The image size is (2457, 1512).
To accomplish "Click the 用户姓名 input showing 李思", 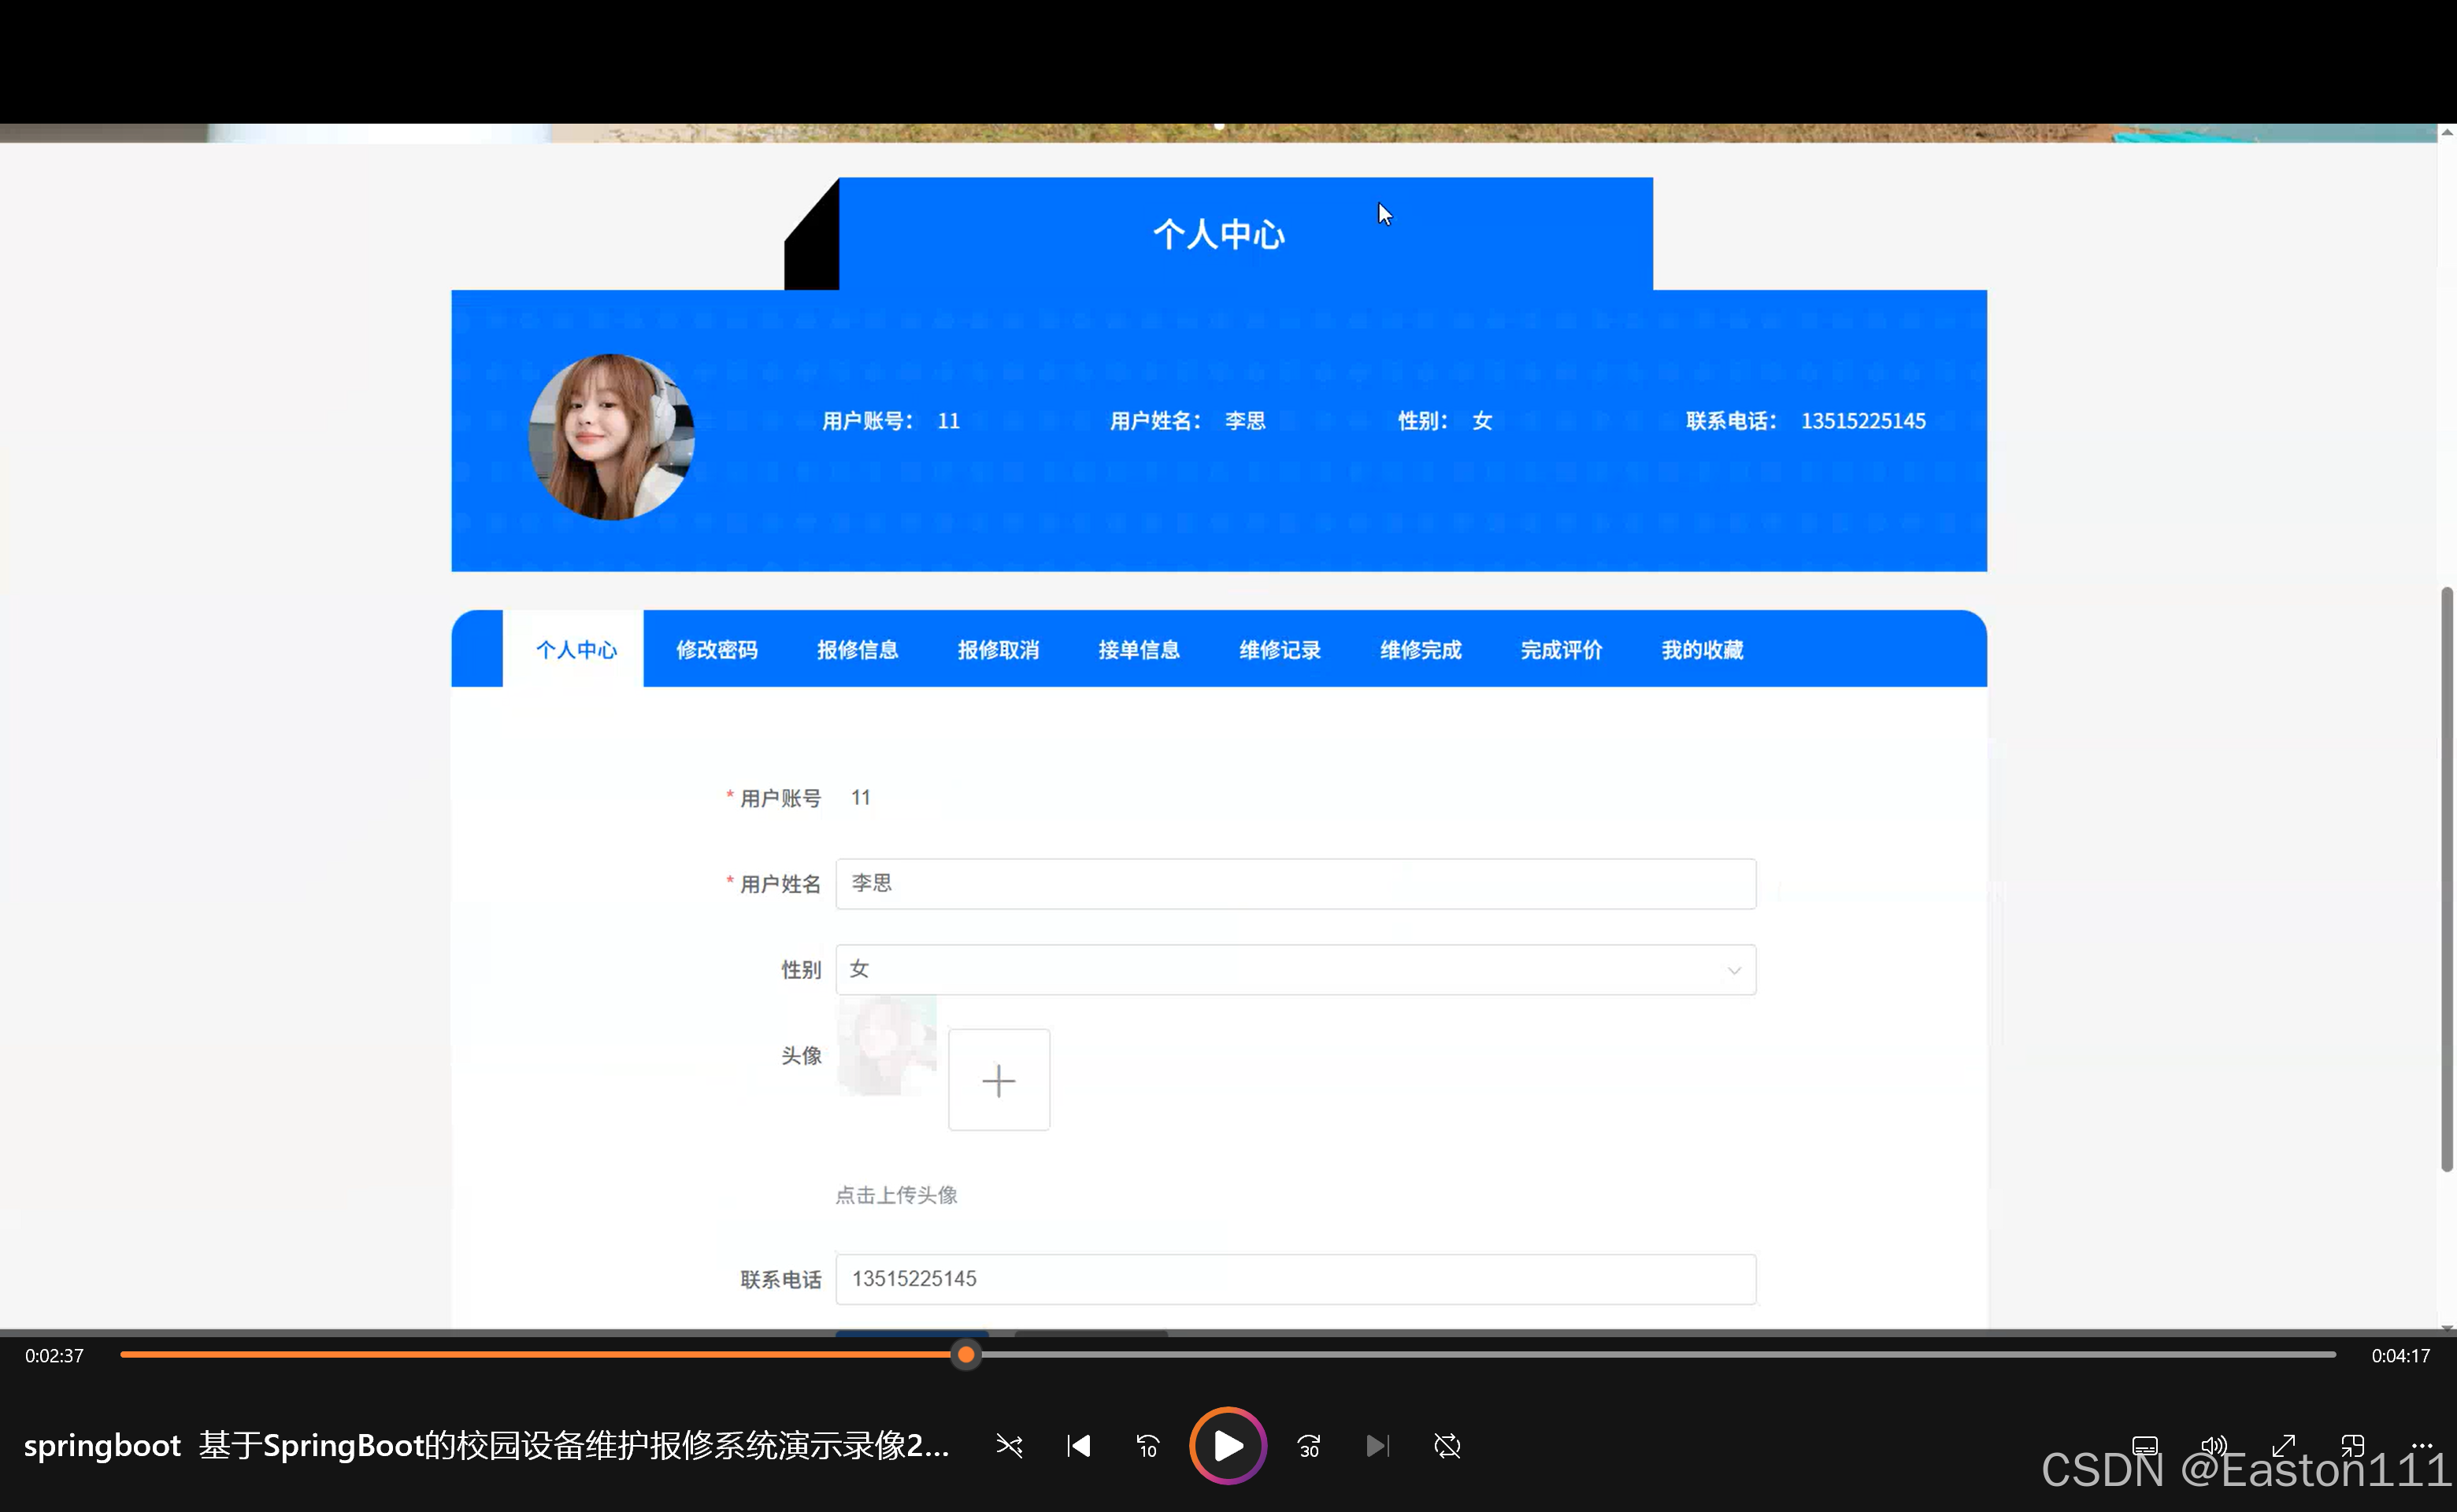I will pos(1295,884).
